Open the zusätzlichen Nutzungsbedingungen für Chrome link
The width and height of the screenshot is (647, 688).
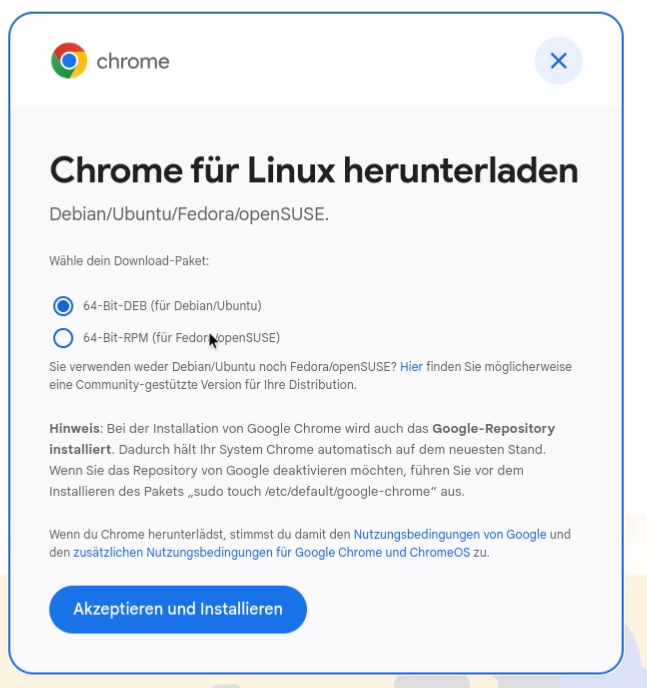click(x=272, y=552)
